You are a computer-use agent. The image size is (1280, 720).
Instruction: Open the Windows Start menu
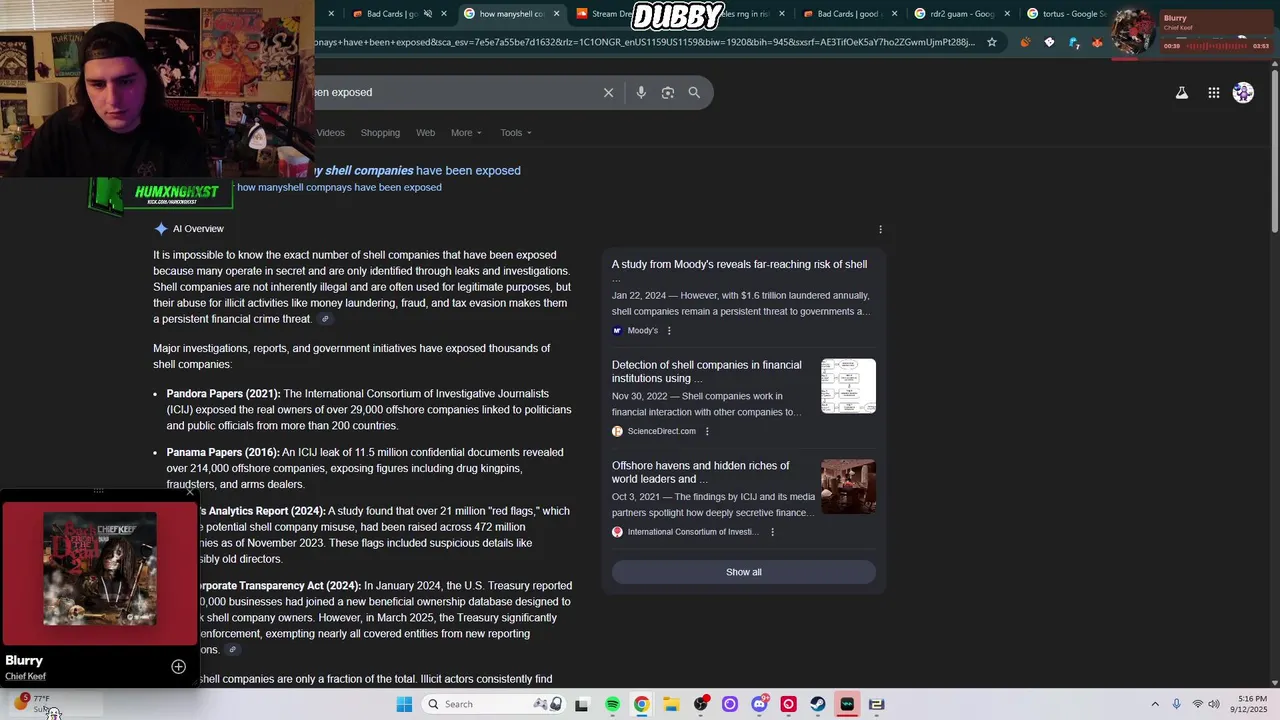[x=404, y=704]
